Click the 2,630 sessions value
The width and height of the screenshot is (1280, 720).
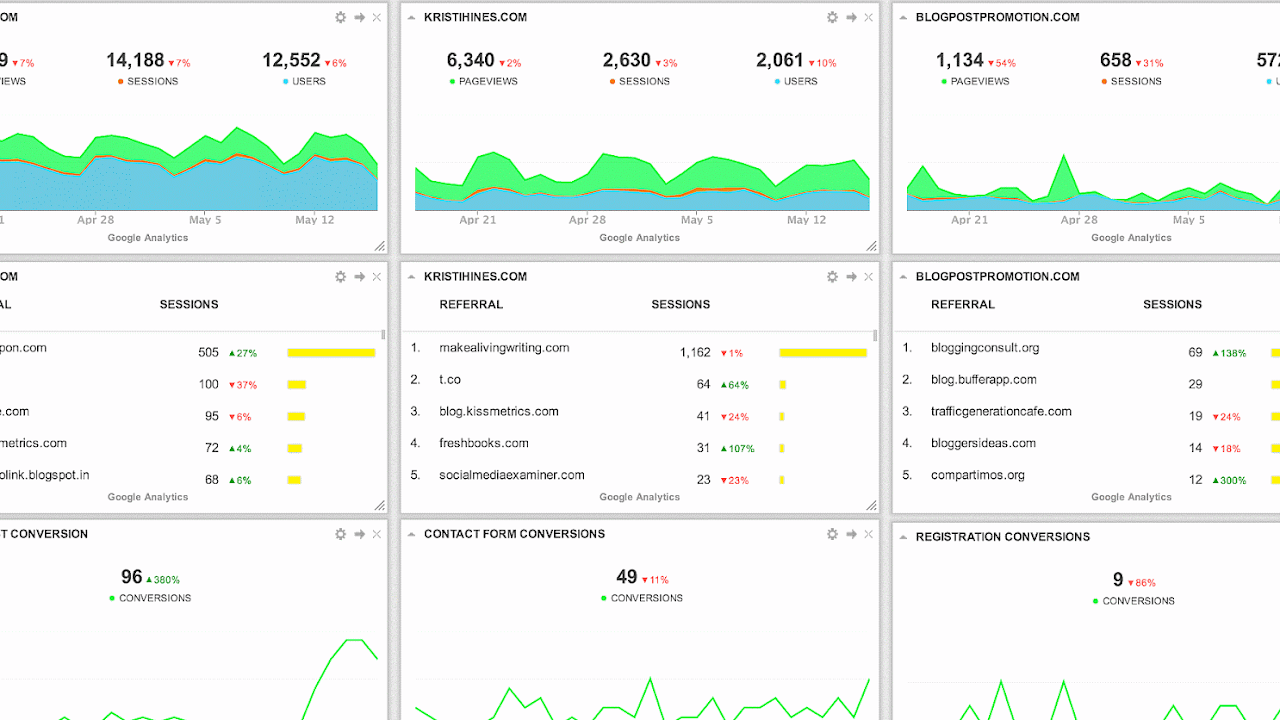(x=627, y=60)
